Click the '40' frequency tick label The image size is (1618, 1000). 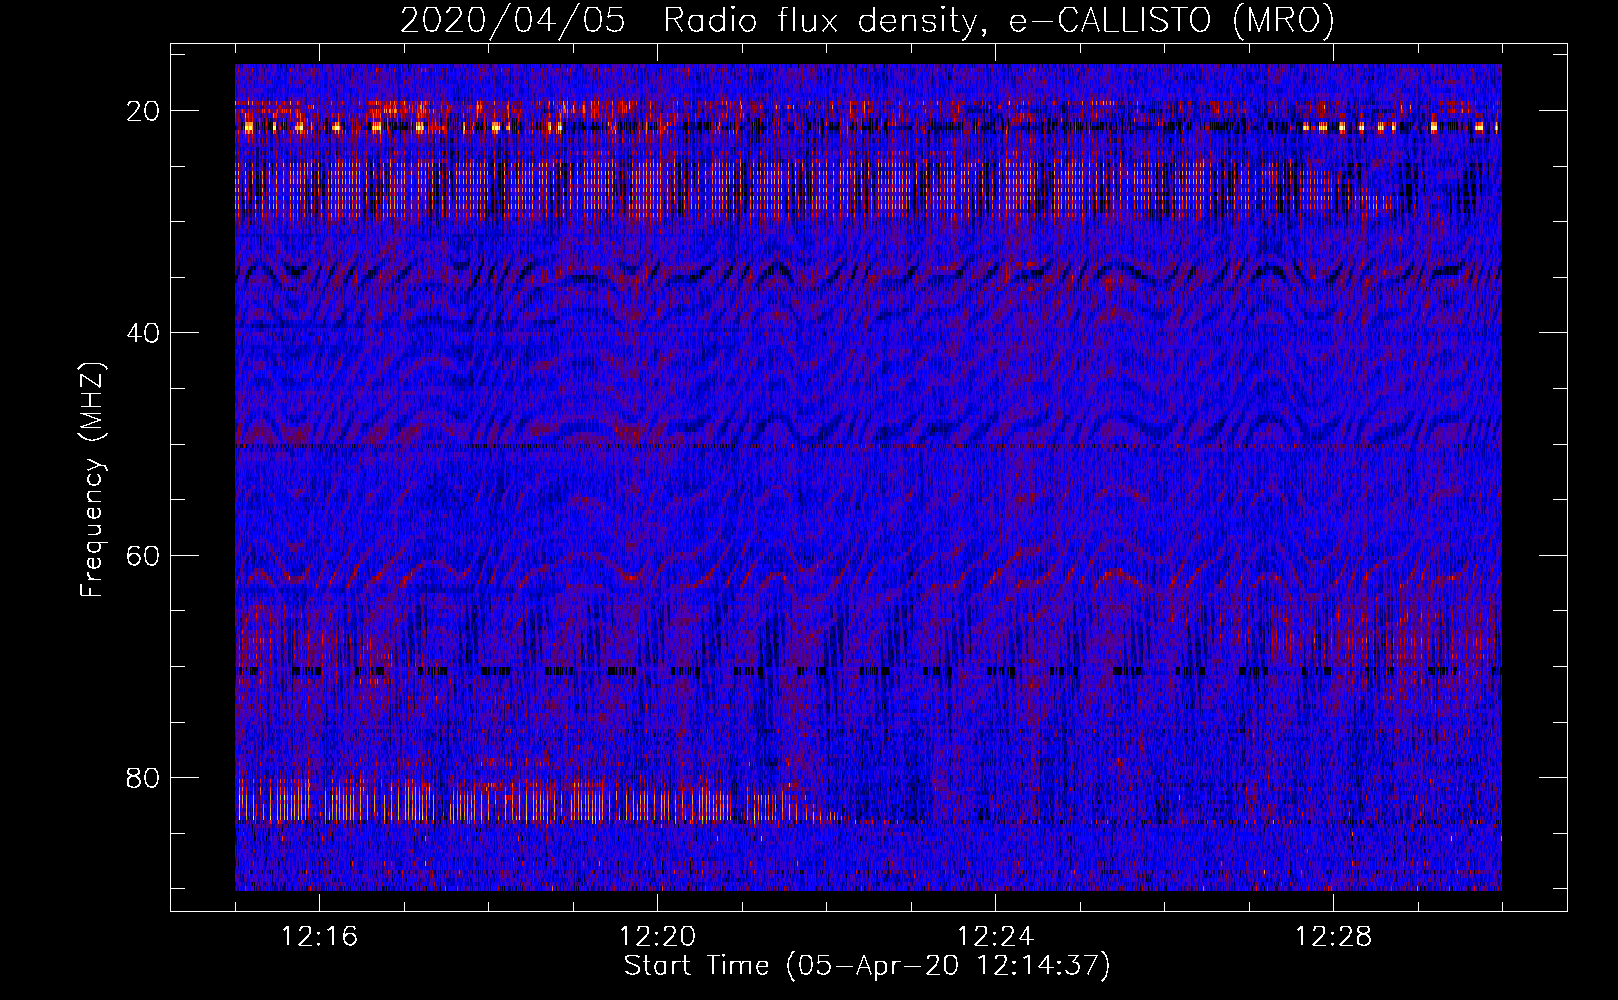(144, 332)
